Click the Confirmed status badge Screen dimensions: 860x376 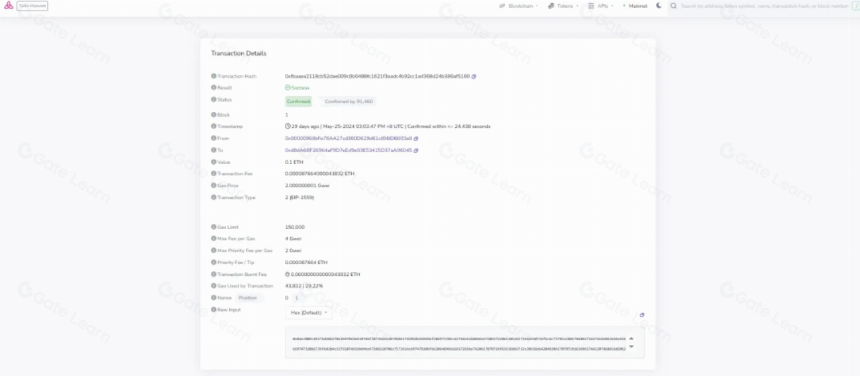pyautogui.click(x=298, y=101)
